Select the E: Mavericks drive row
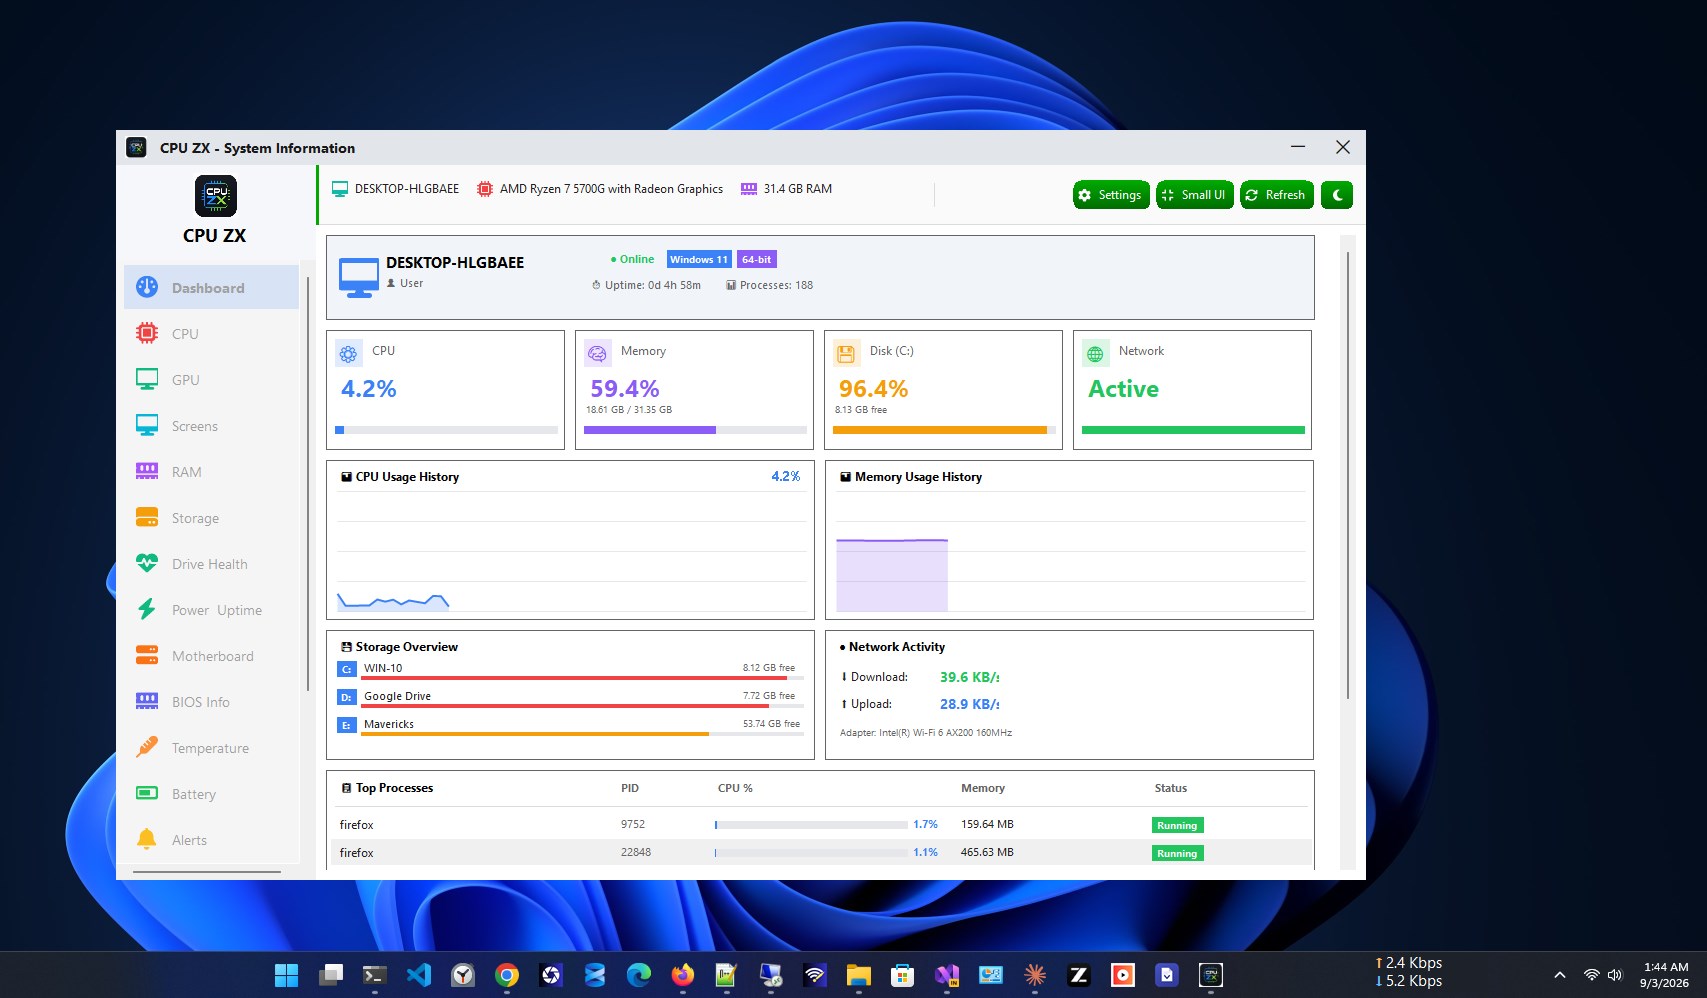Screen dimensions: 1707x998 pyautogui.click(x=570, y=725)
